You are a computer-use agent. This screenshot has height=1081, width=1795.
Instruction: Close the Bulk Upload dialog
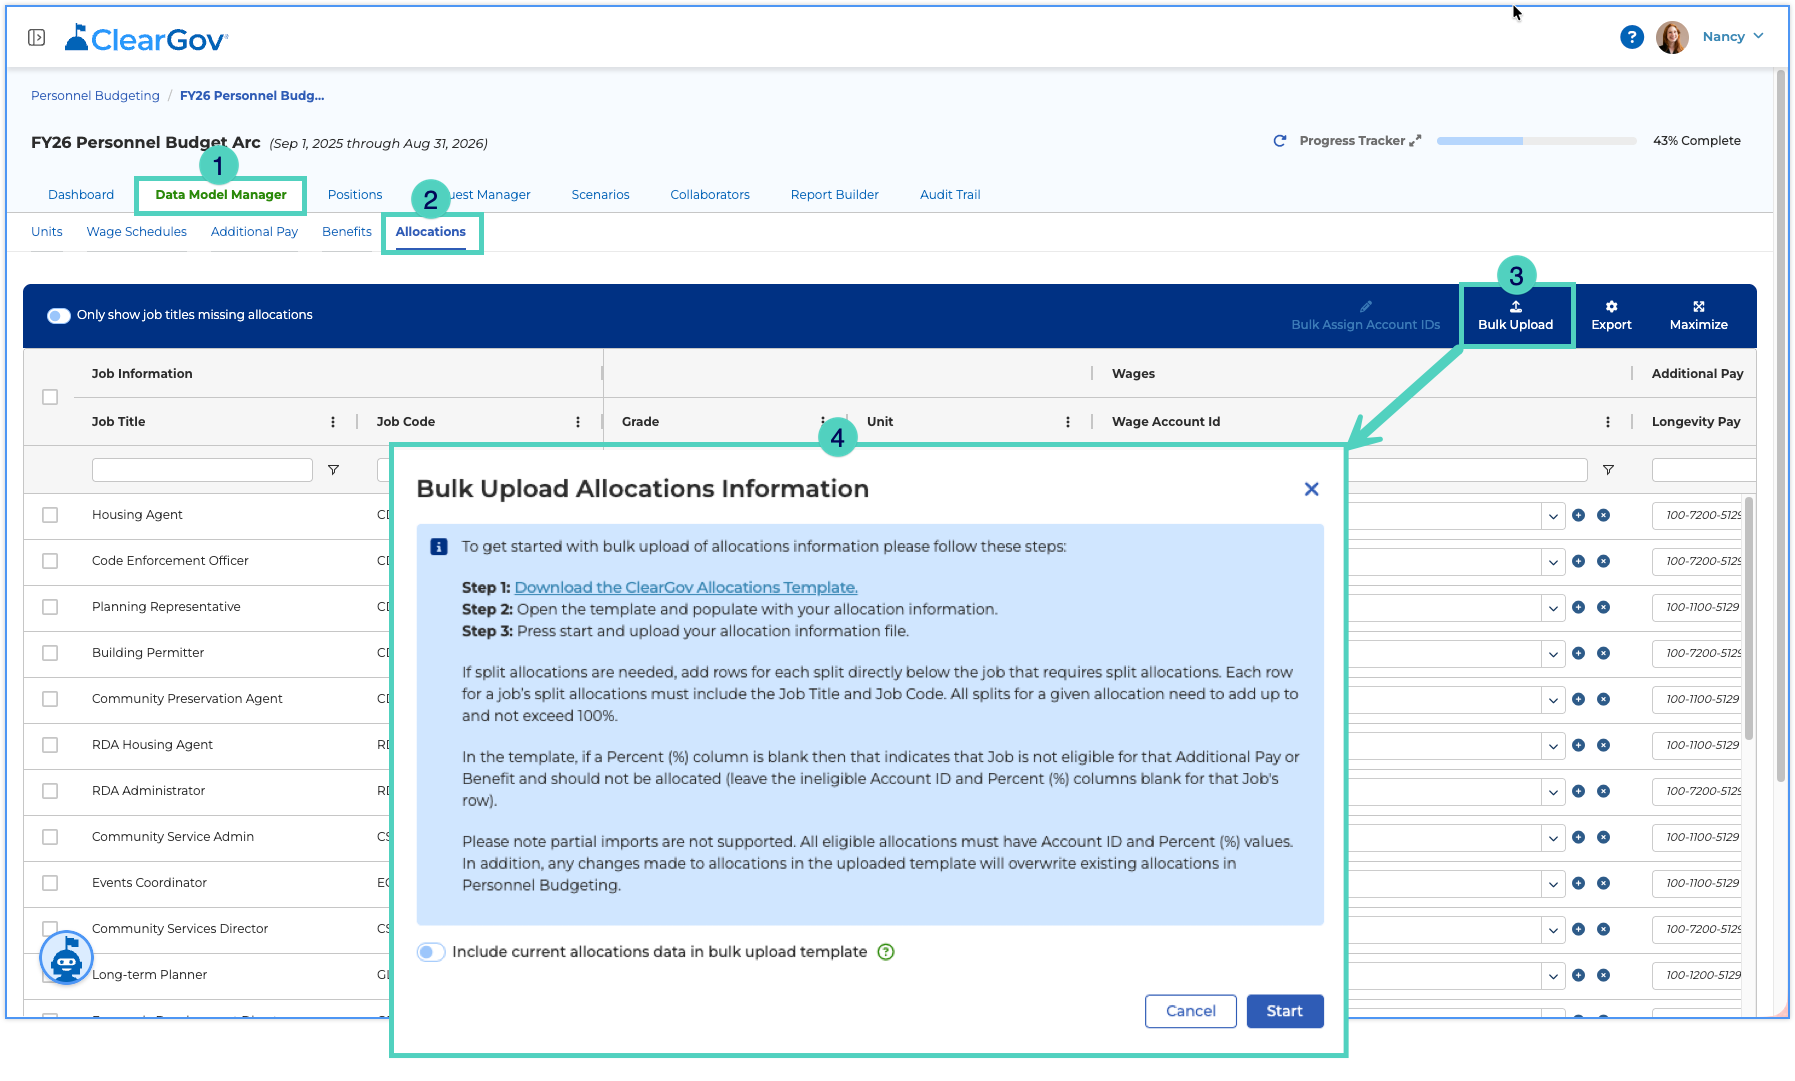pos(1311,489)
